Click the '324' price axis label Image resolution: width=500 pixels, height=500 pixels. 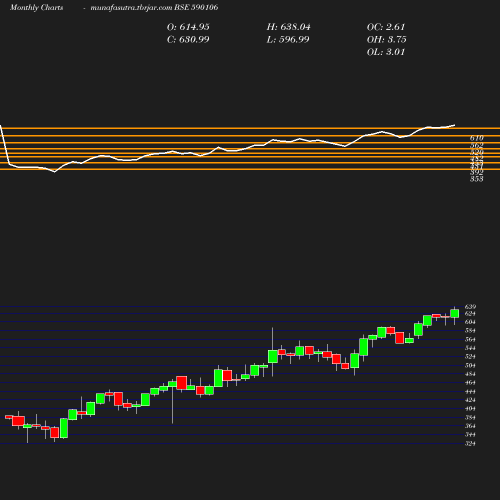pyautogui.click(x=470, y=443)
